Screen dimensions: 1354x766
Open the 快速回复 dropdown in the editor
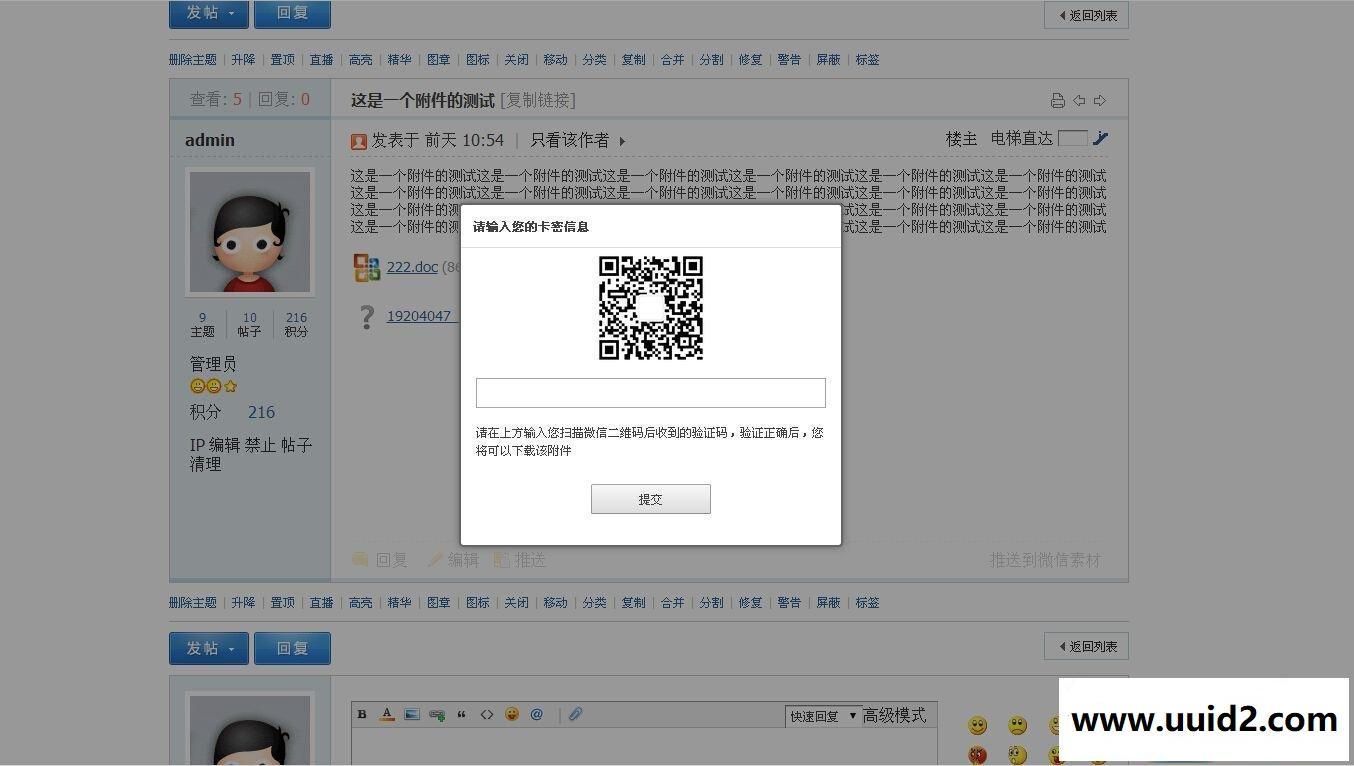822,716
